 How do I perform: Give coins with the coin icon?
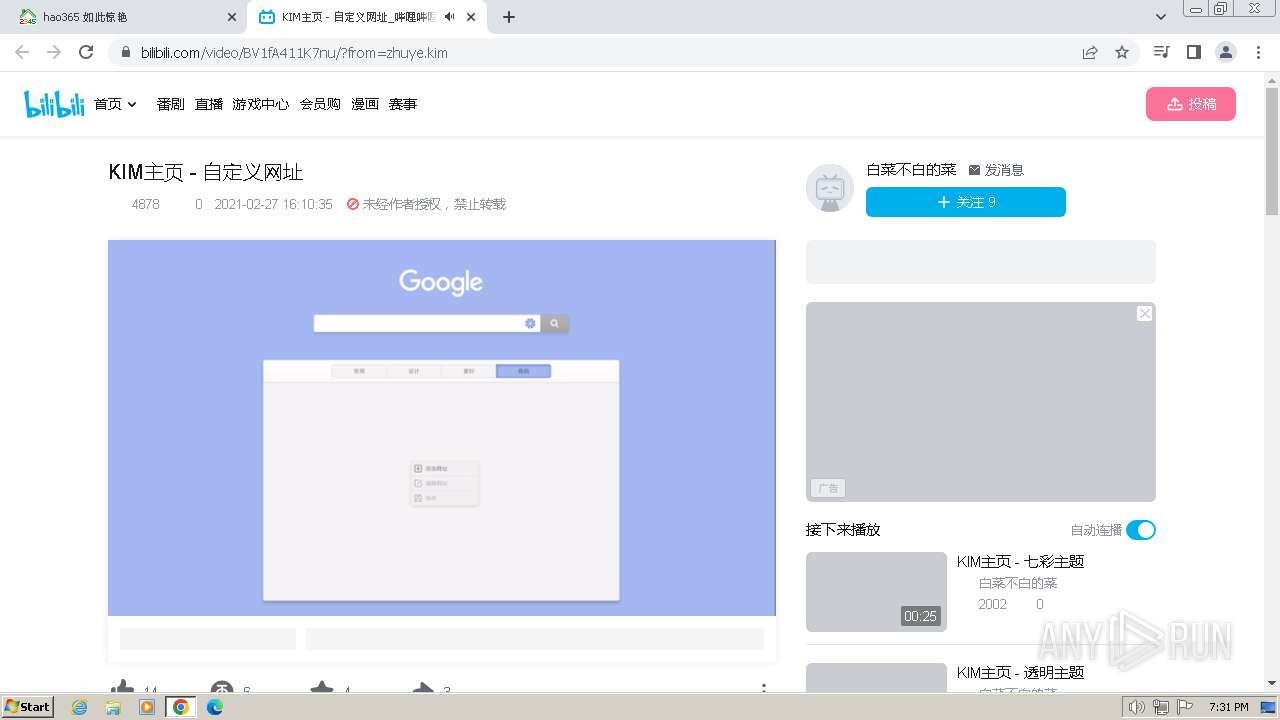[221, 689]
